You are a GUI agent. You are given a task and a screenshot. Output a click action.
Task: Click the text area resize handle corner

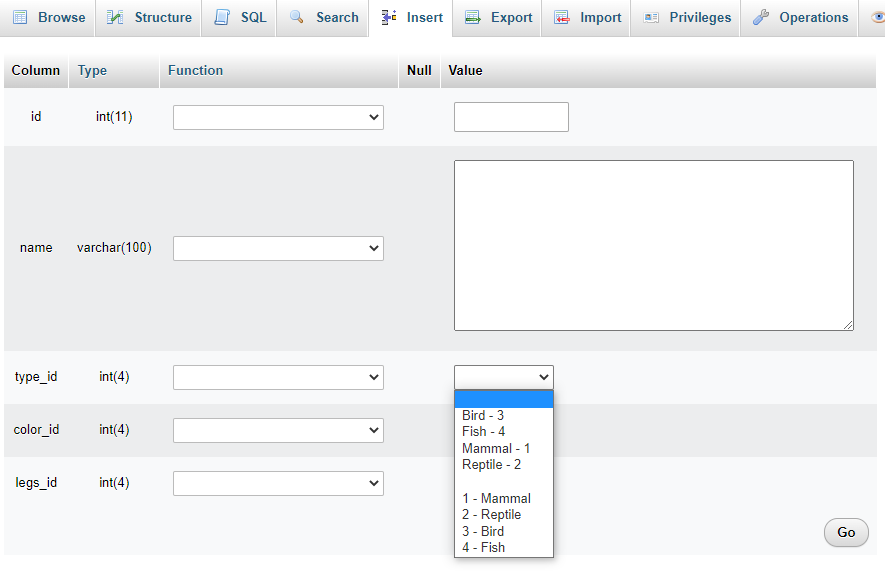848,325
